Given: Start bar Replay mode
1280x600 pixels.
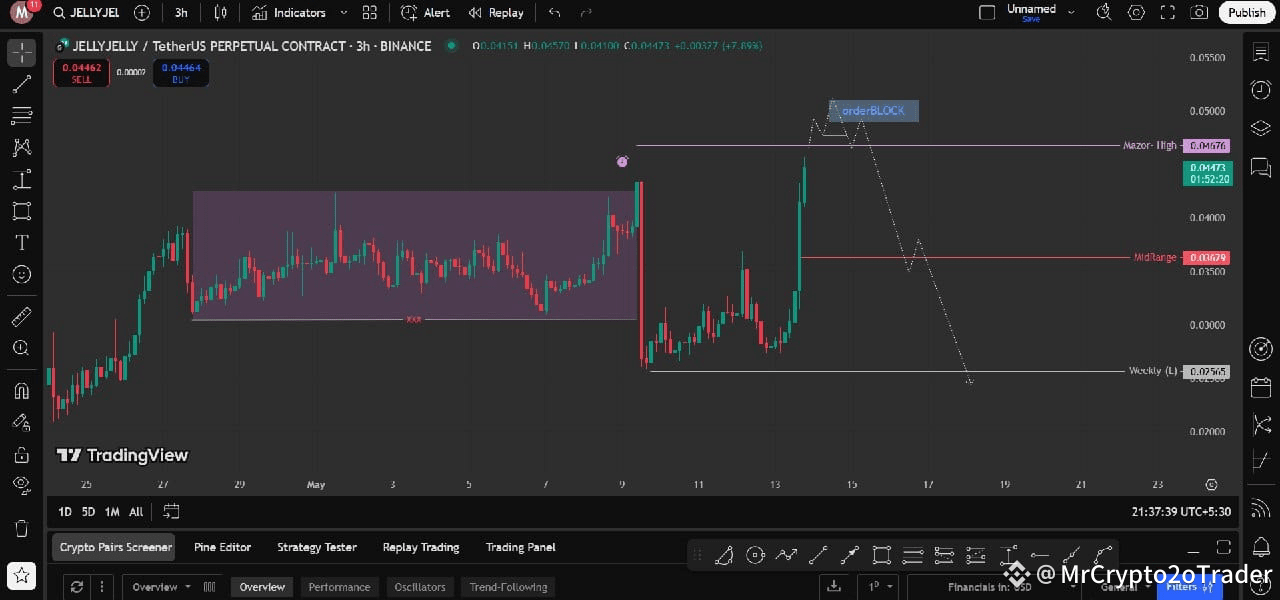Looking at the screenshot, I should (495, 13).
